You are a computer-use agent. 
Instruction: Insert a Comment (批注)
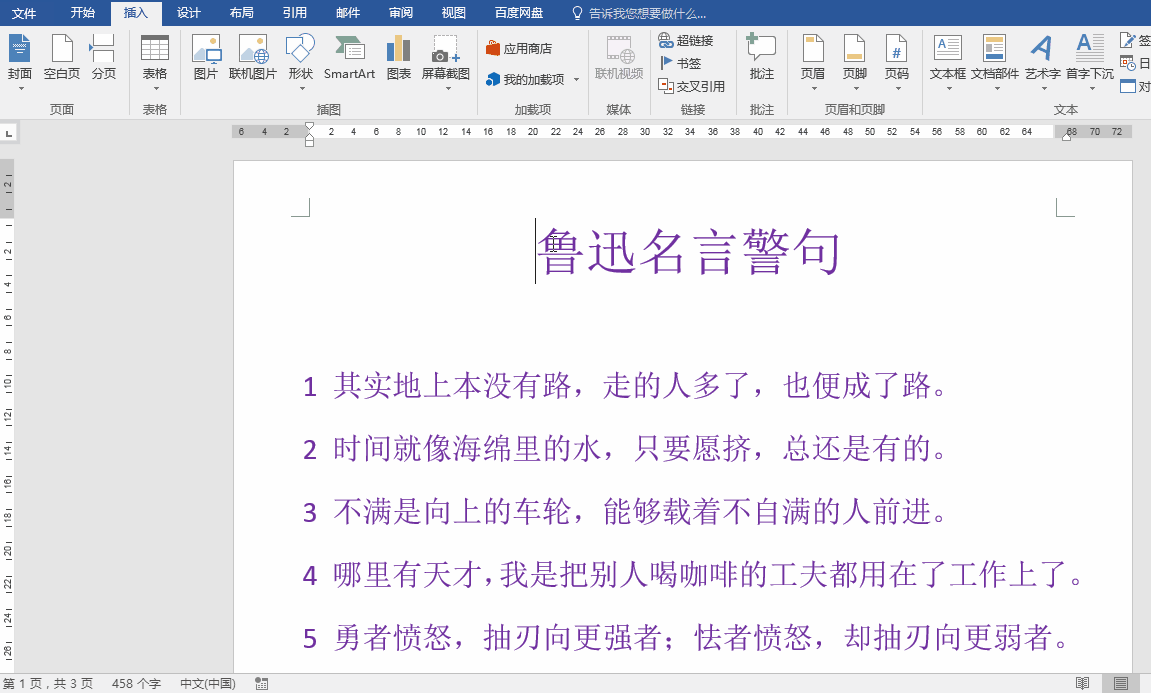point(761,59)
